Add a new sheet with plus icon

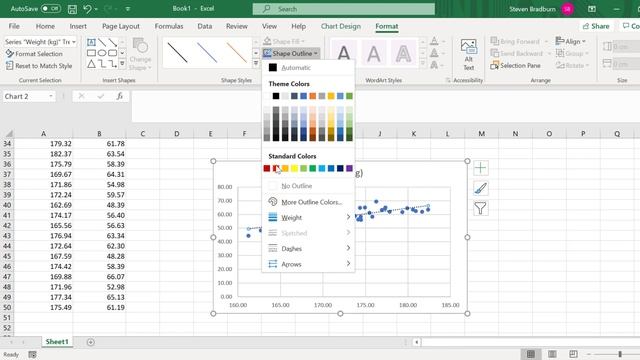91,342
